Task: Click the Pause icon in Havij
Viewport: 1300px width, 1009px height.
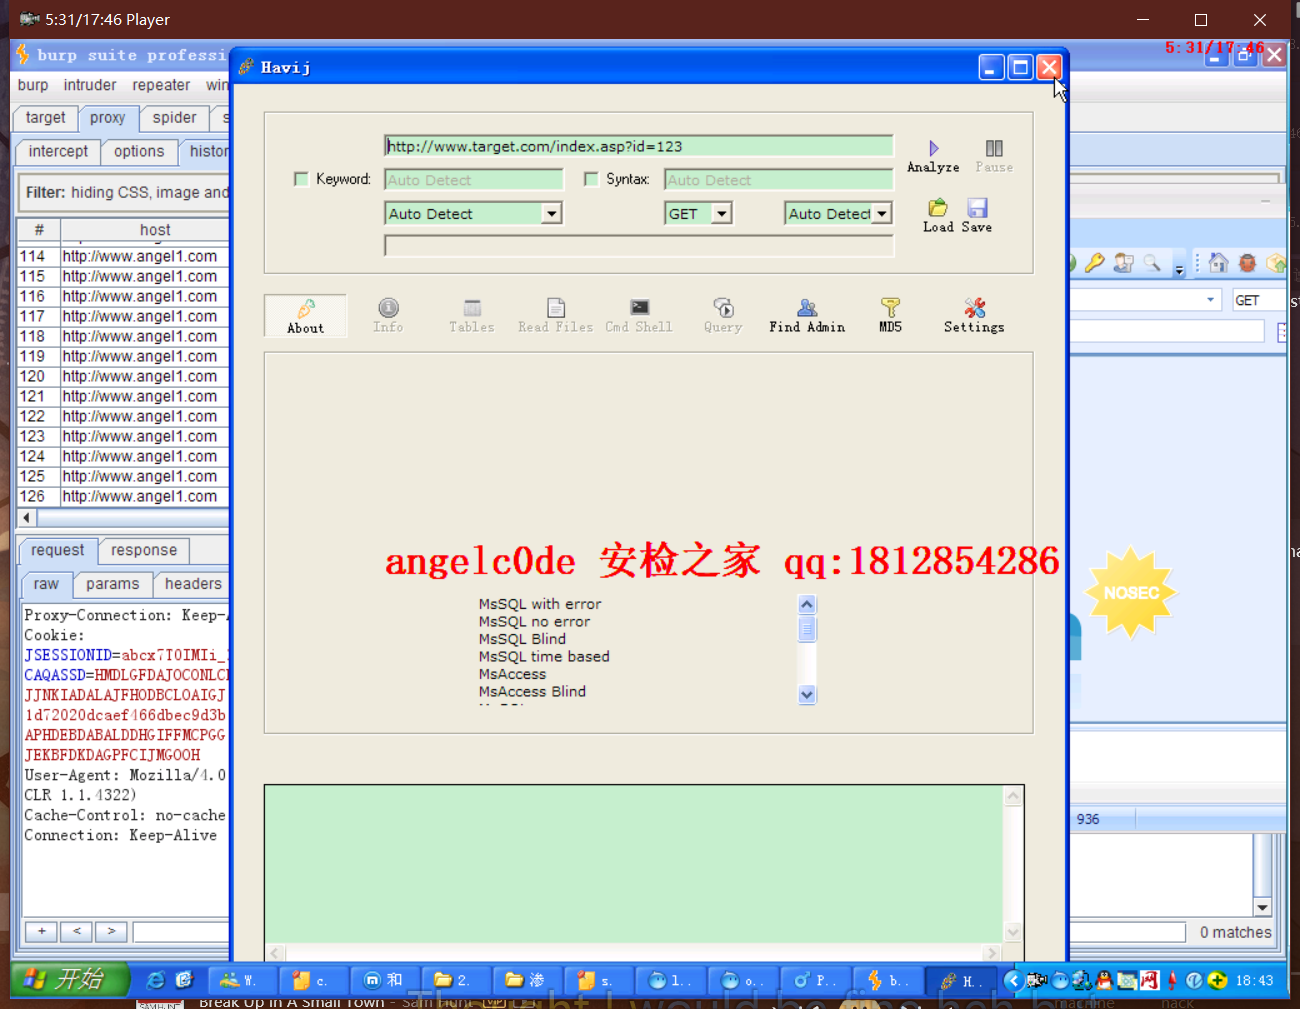Action: [x=994, y=148]
